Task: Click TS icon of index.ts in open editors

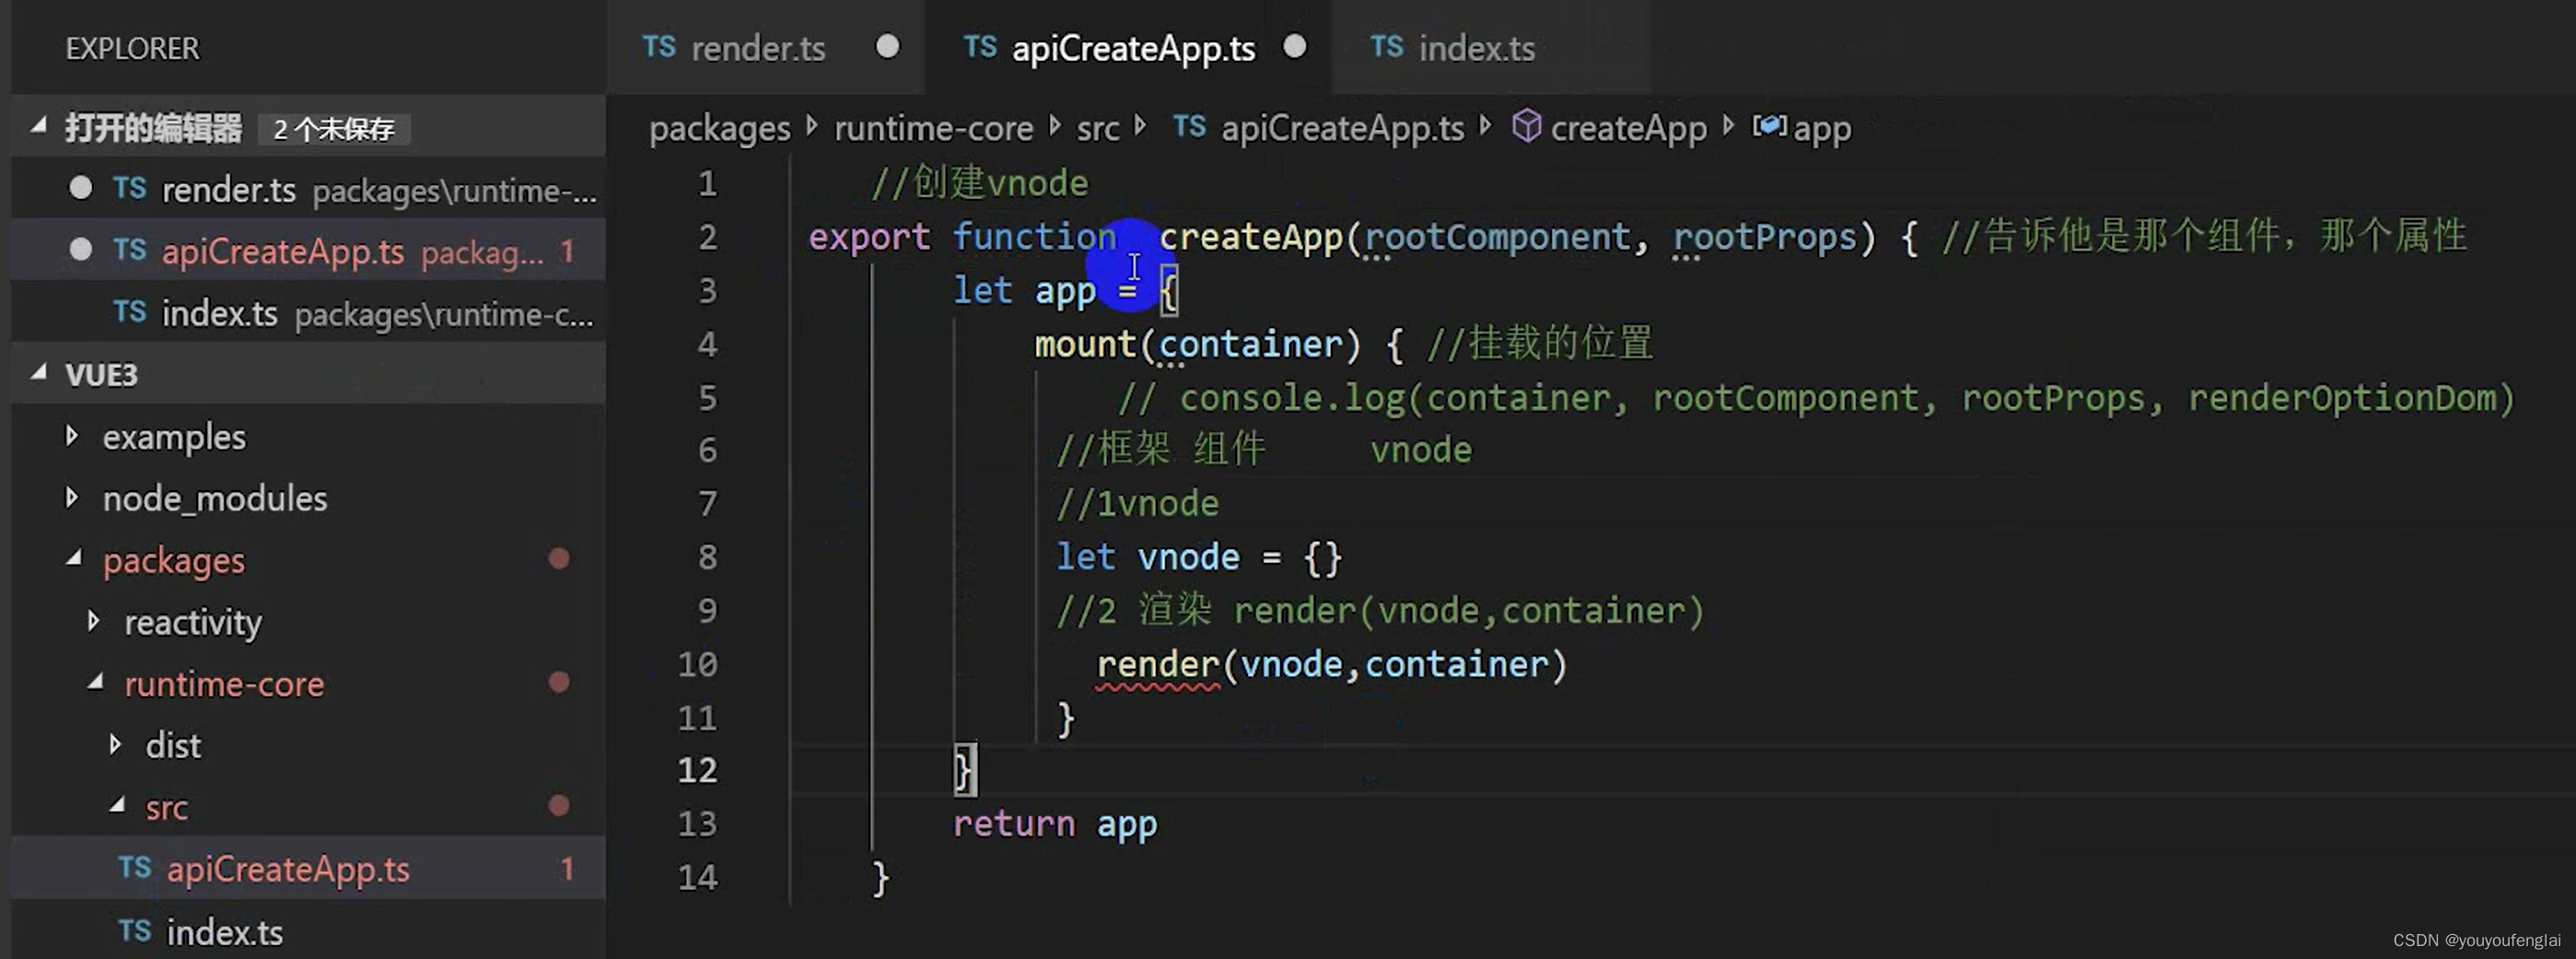Action: coord(129,311)
